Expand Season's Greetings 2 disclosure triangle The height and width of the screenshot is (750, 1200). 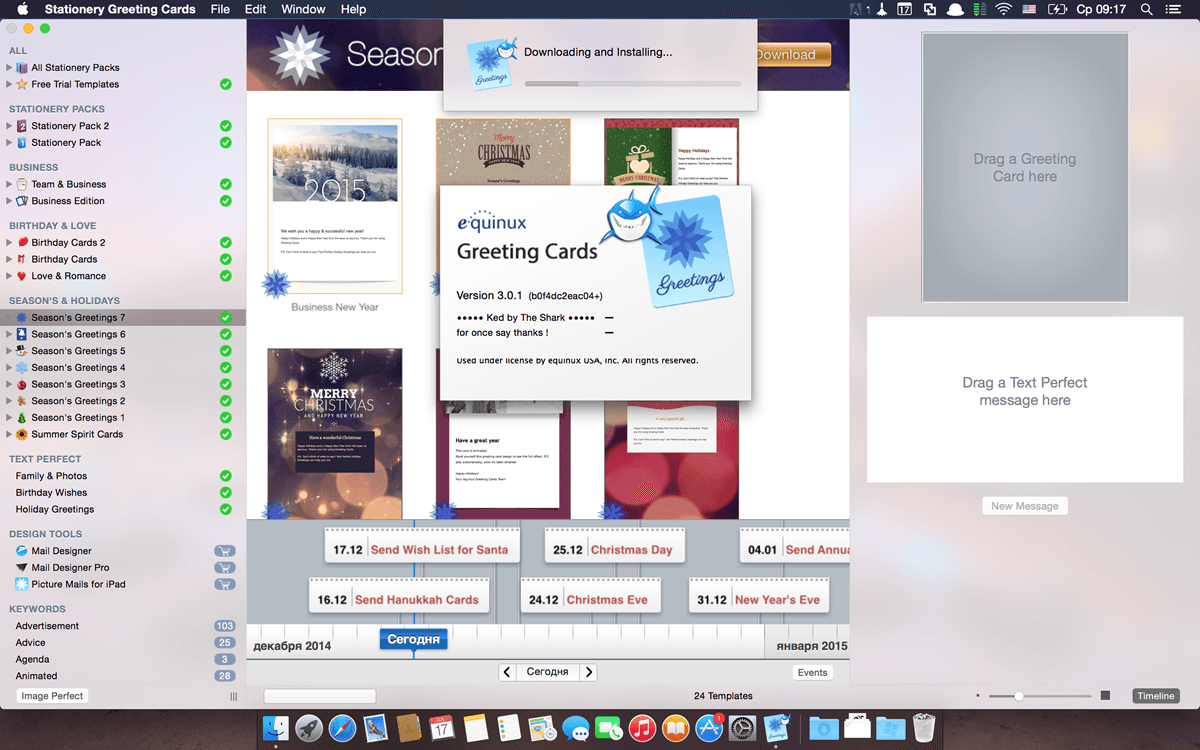tap(9, 401)
